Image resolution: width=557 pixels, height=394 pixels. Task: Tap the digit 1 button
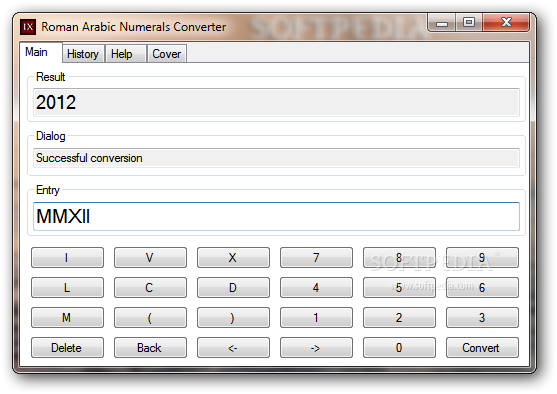point(317,318)
